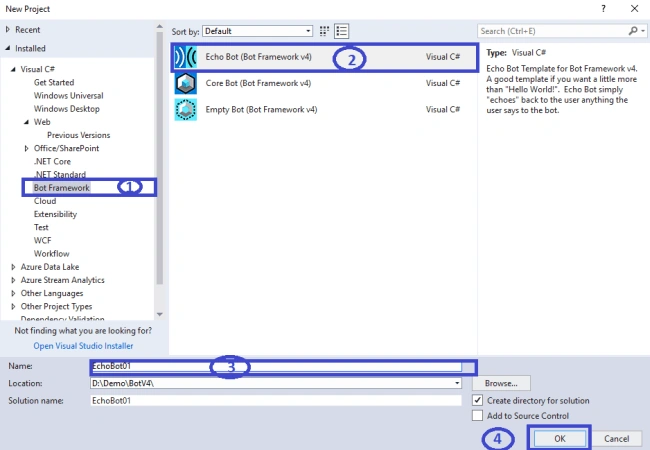Select Test category
Screen dimensions: 650x450
pos(41,227)
